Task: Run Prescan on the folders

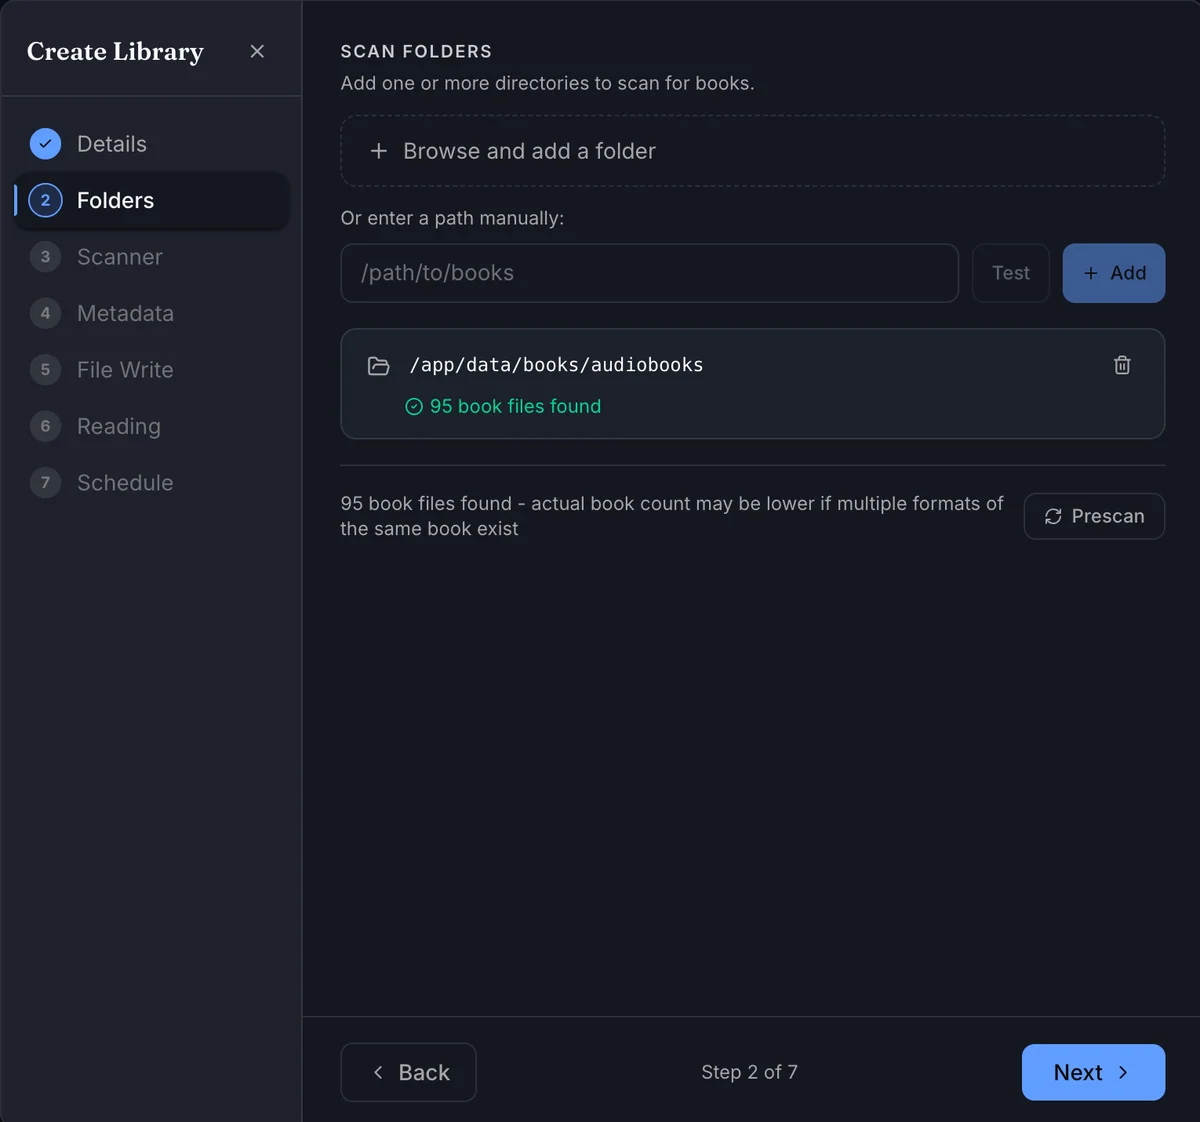Action: point(1094,516)
